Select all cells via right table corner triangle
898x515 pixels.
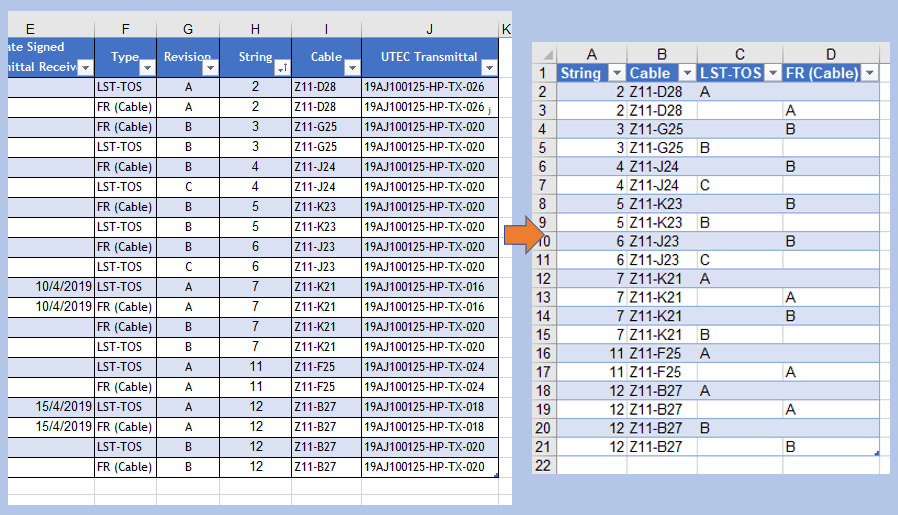tap(548, 54)
